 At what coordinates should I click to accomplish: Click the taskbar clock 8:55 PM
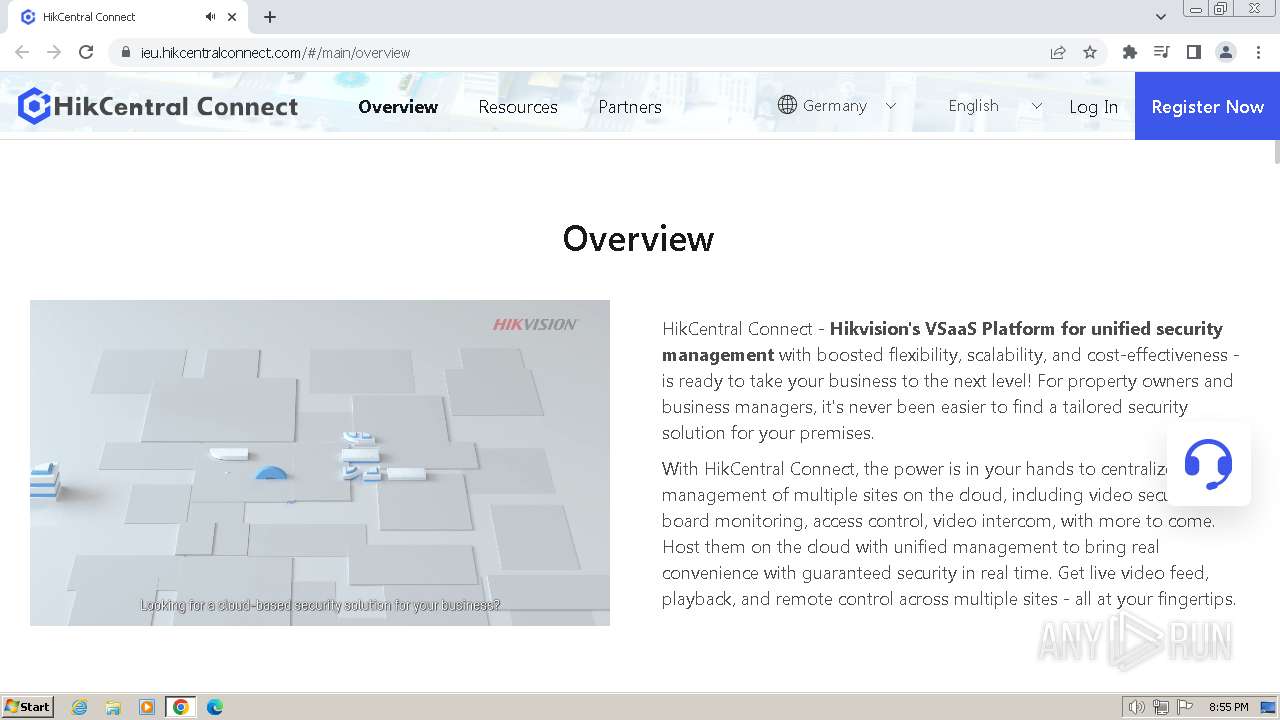pyautogui.click(x=1228, y=707)
